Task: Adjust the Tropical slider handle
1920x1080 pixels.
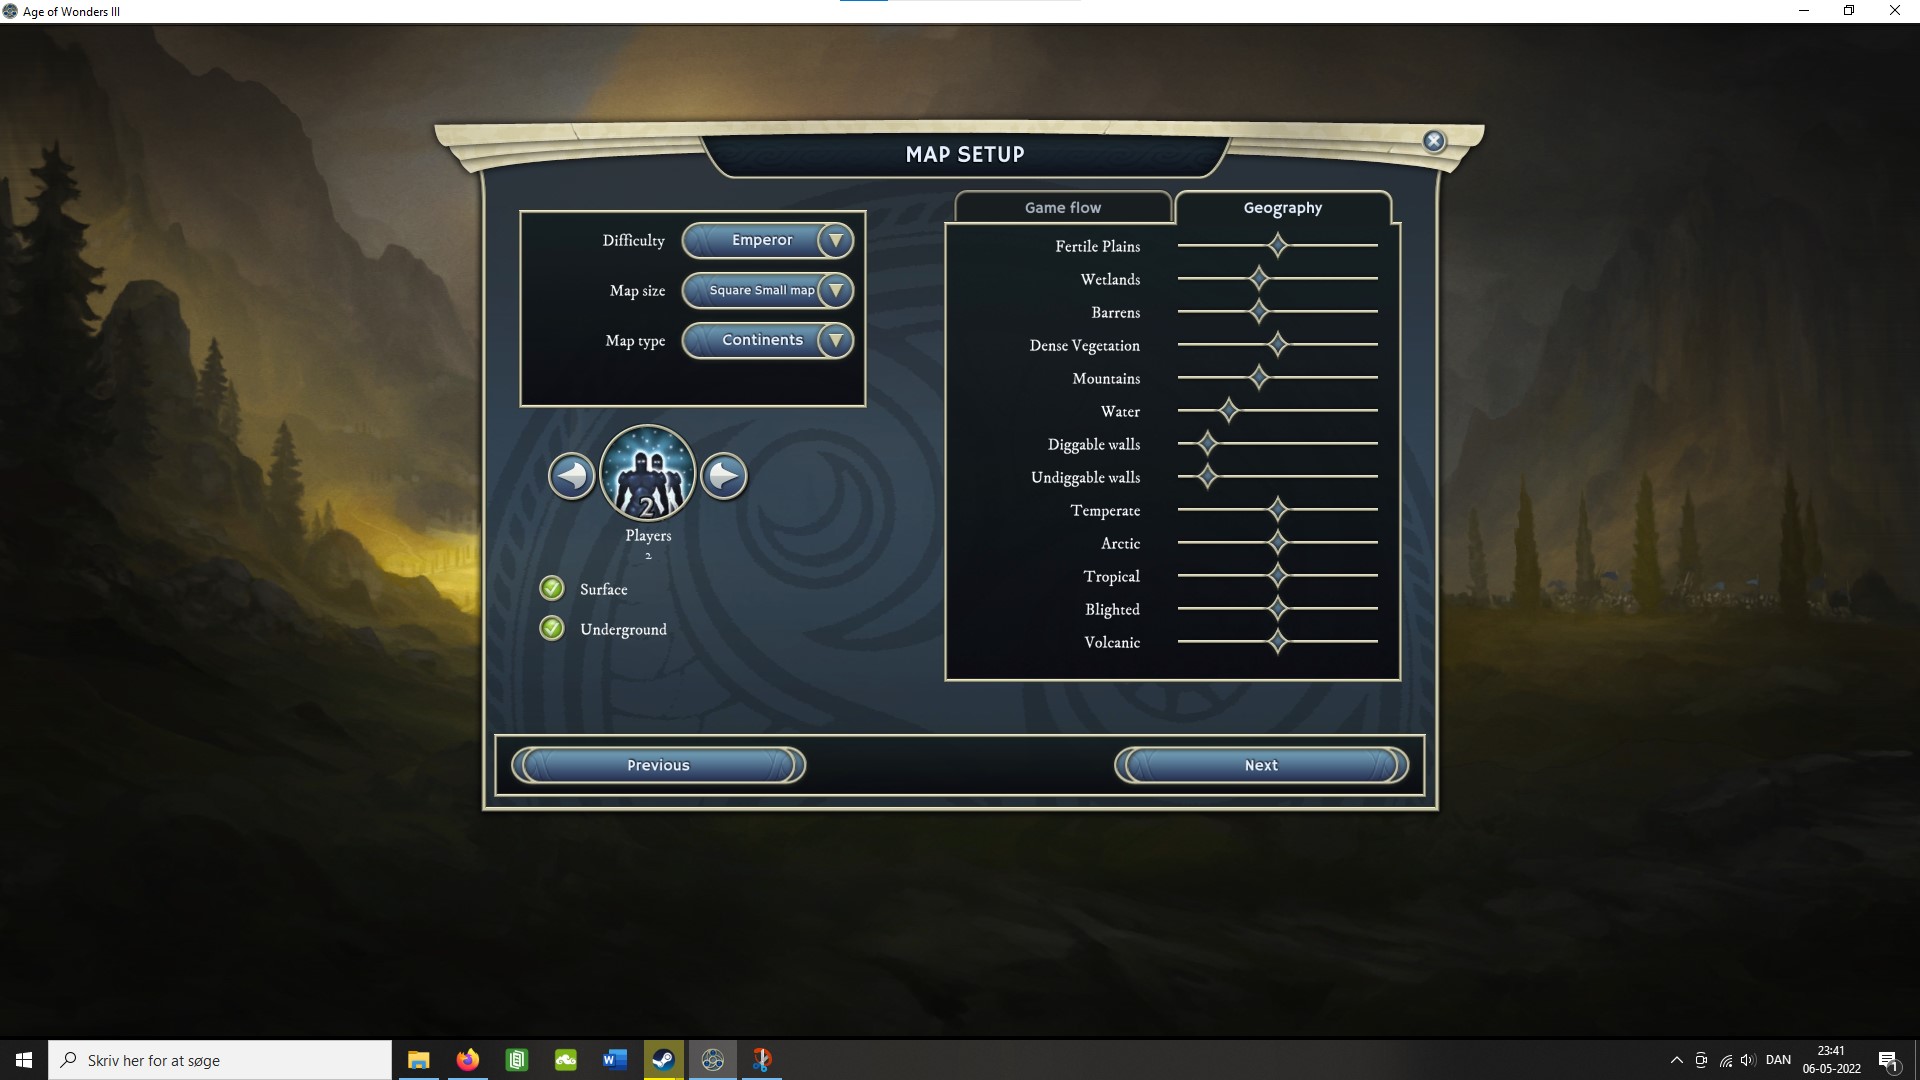Action: tap(1277, 575)
